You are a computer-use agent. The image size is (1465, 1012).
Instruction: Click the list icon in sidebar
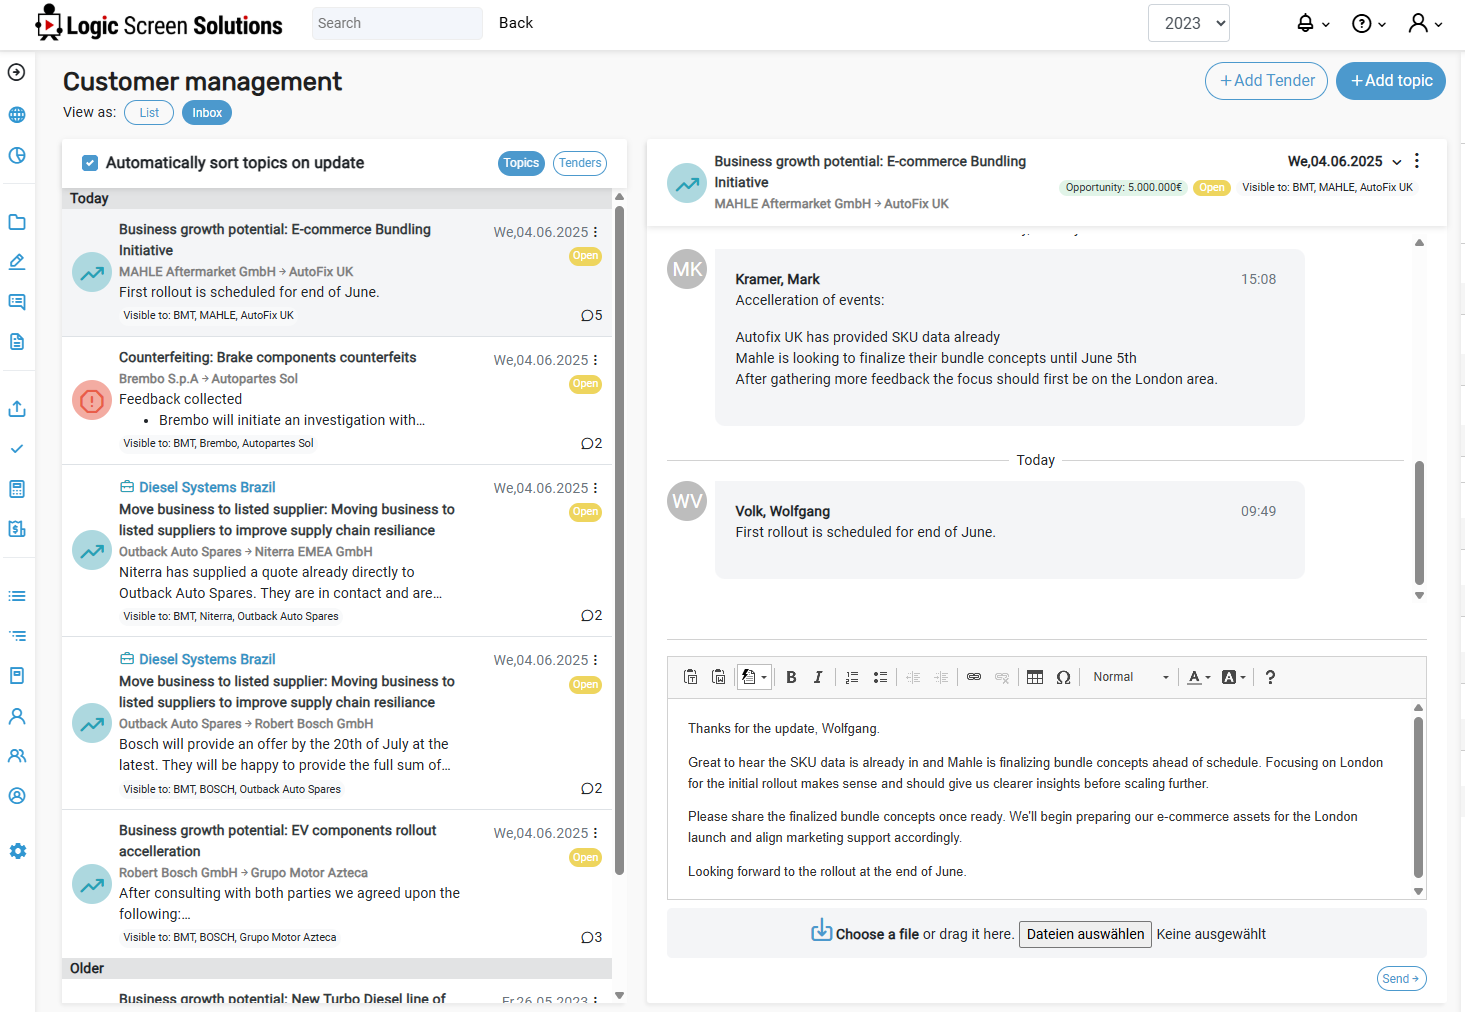point(17,596)
